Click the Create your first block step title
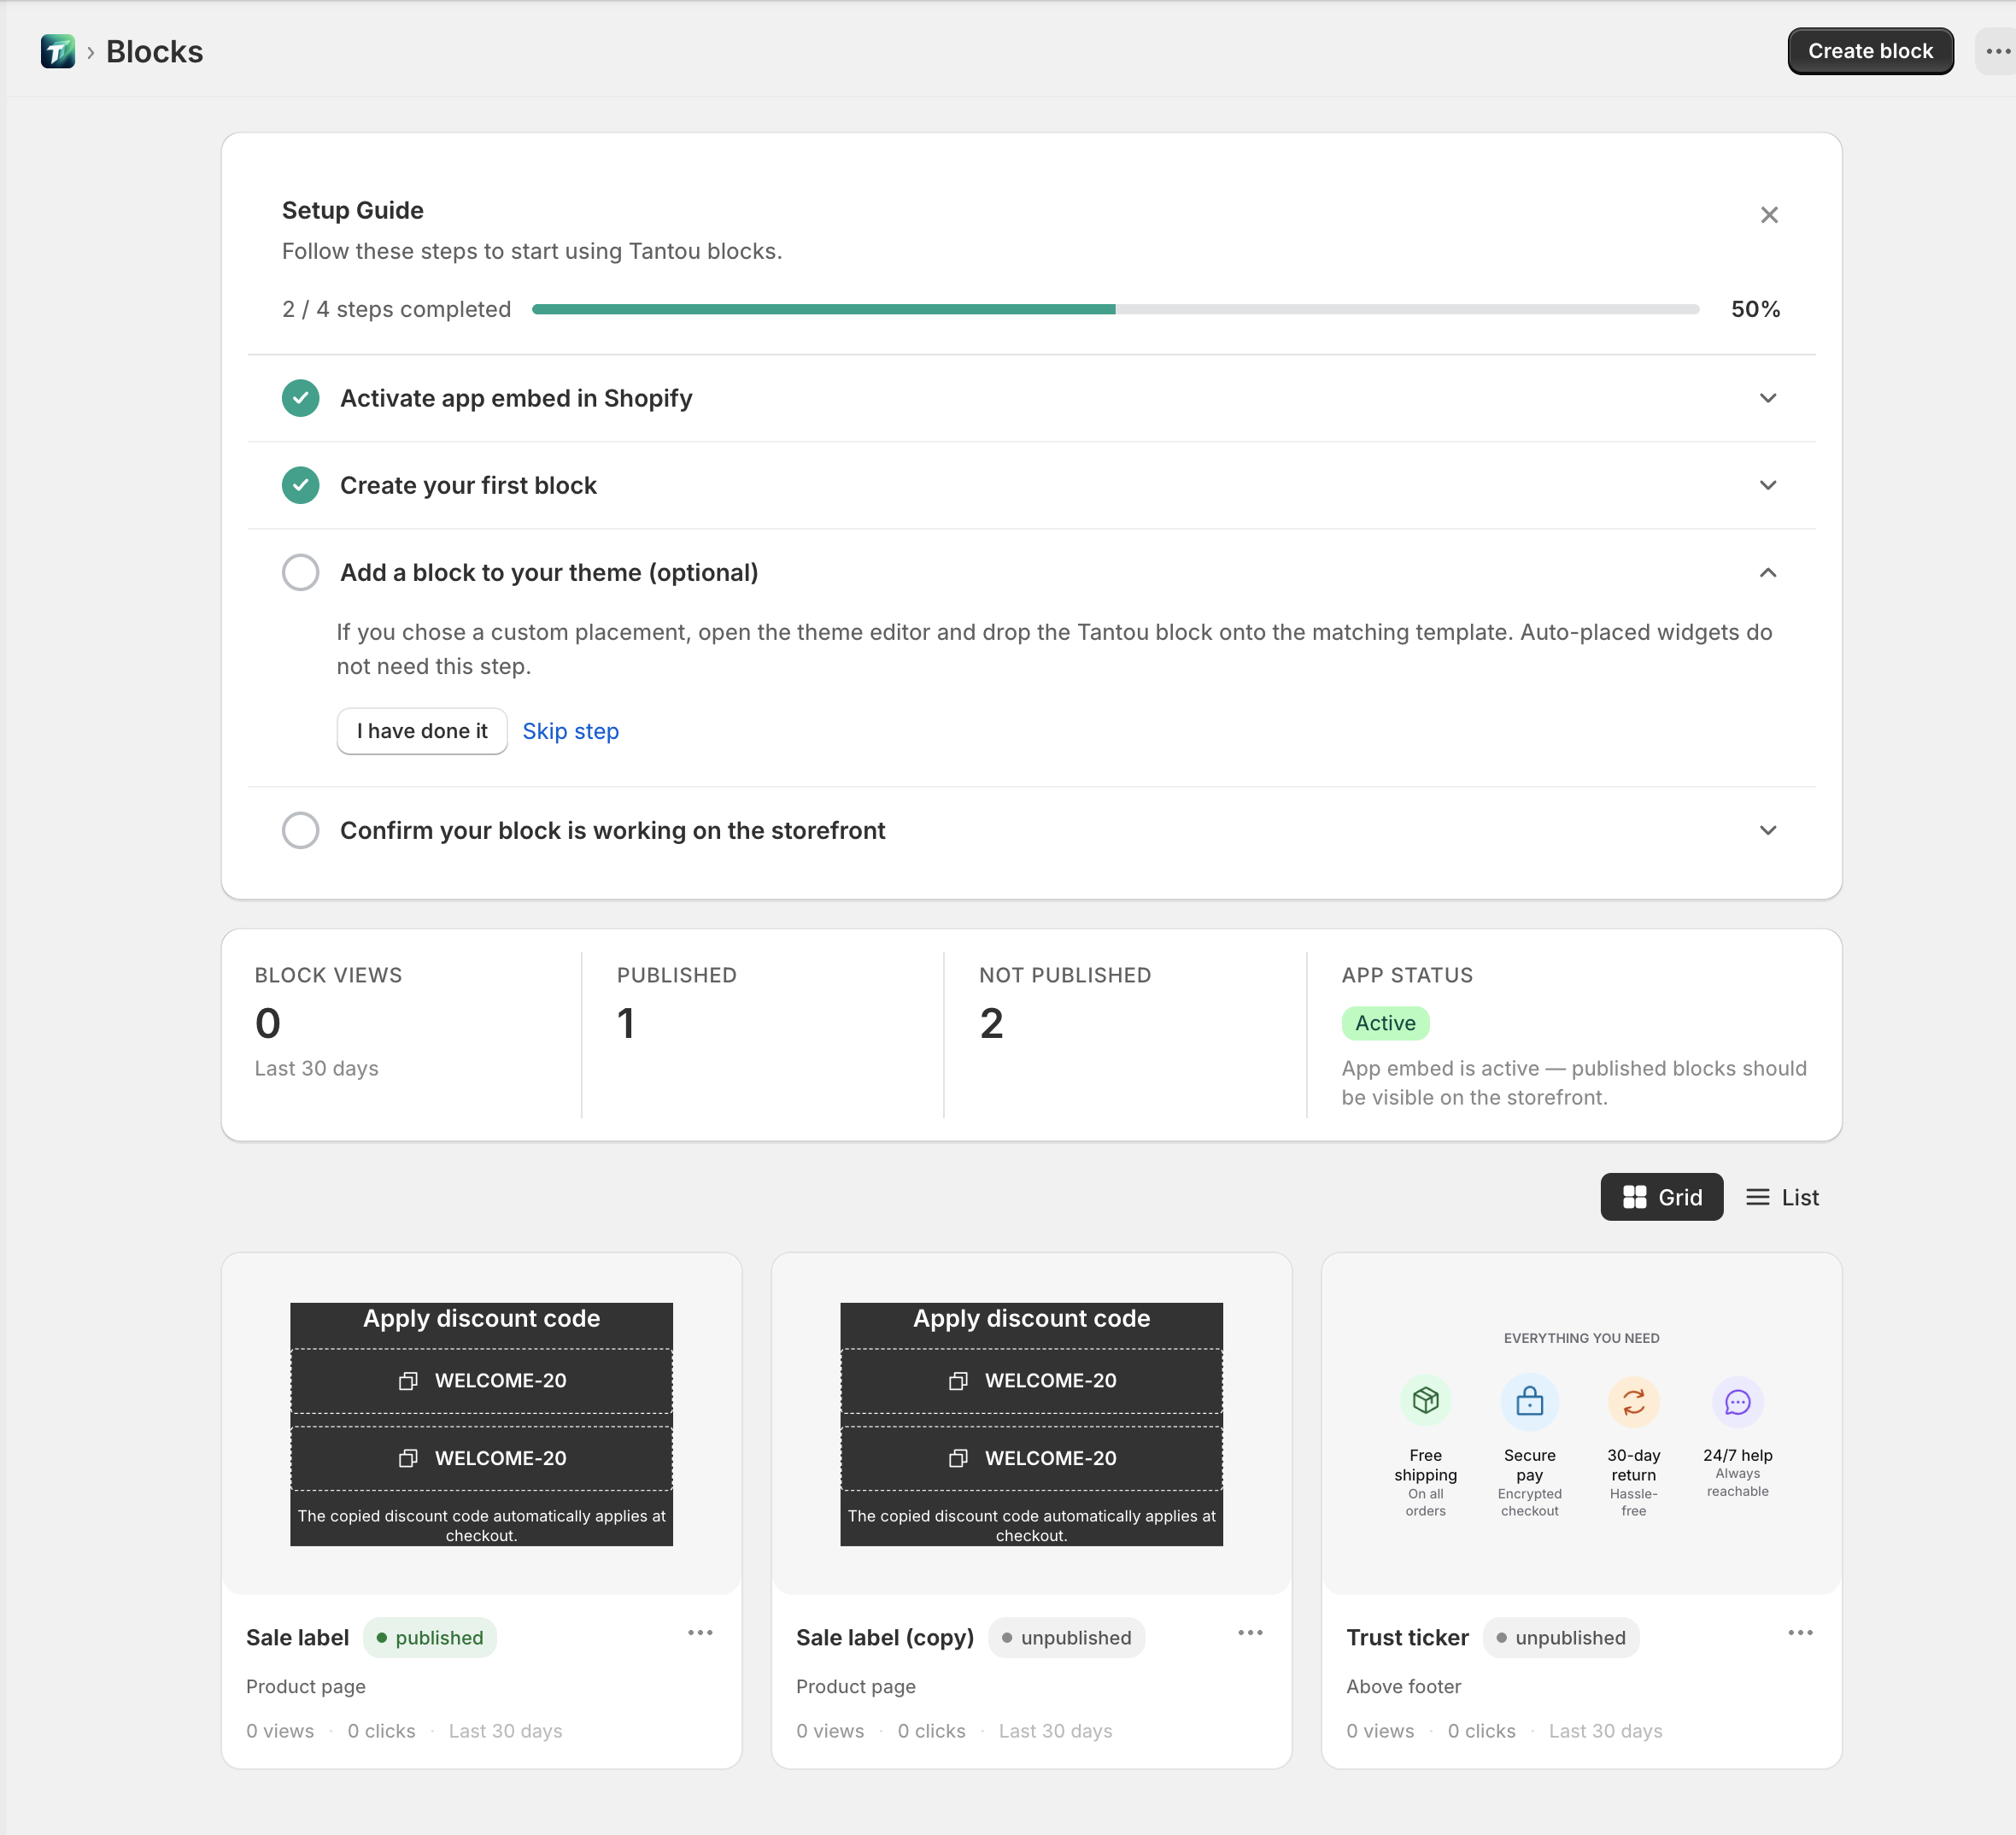Image resolution: width=2016 pixels, height=1835 pixels. click(x=468, y=485)
